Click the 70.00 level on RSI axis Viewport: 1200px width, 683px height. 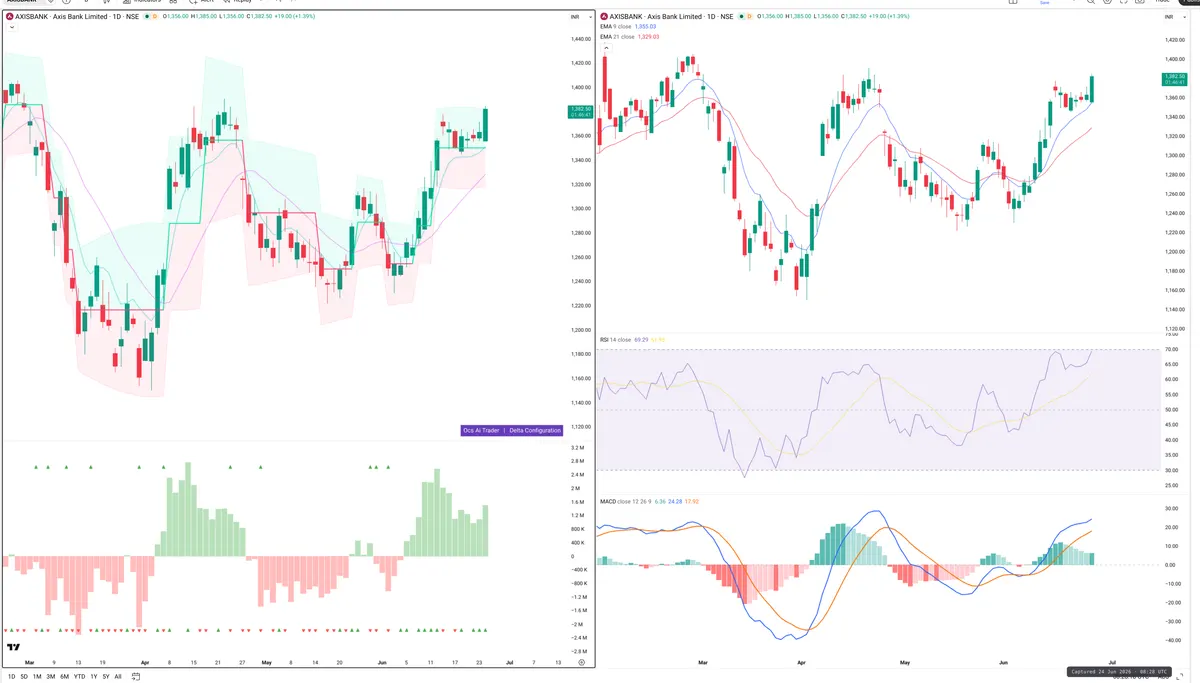[1170, 349]
